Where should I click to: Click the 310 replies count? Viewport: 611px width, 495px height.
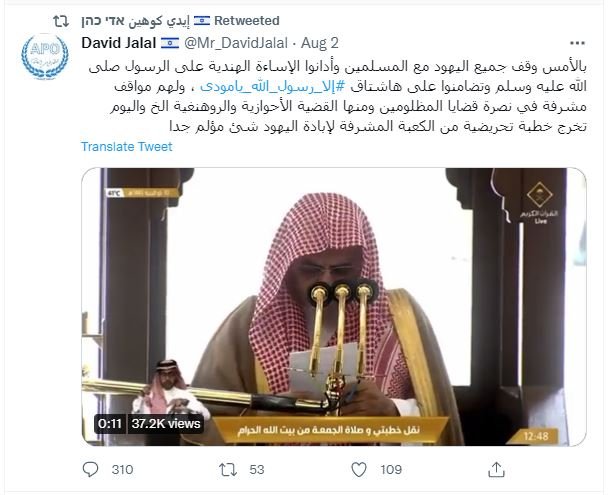tap(122, 470)
